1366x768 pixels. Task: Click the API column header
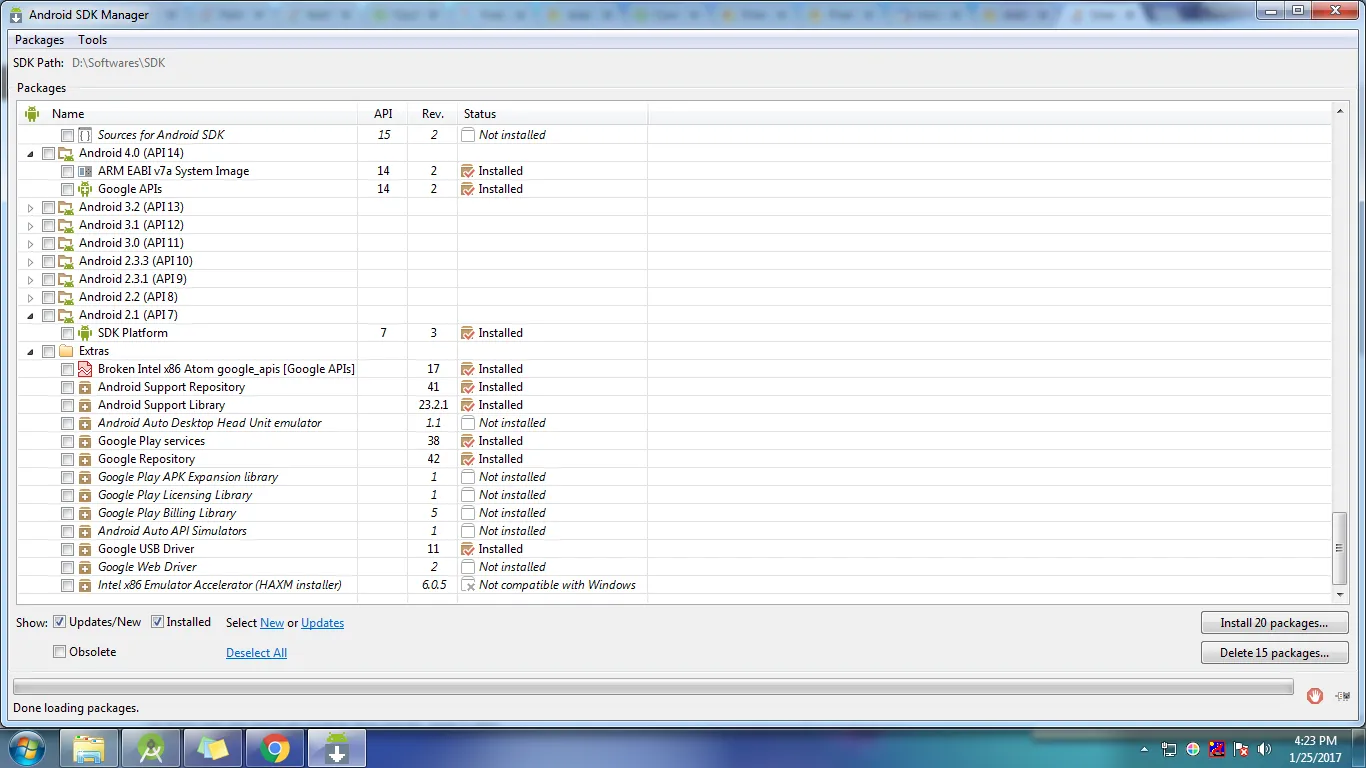coord(383,113)
